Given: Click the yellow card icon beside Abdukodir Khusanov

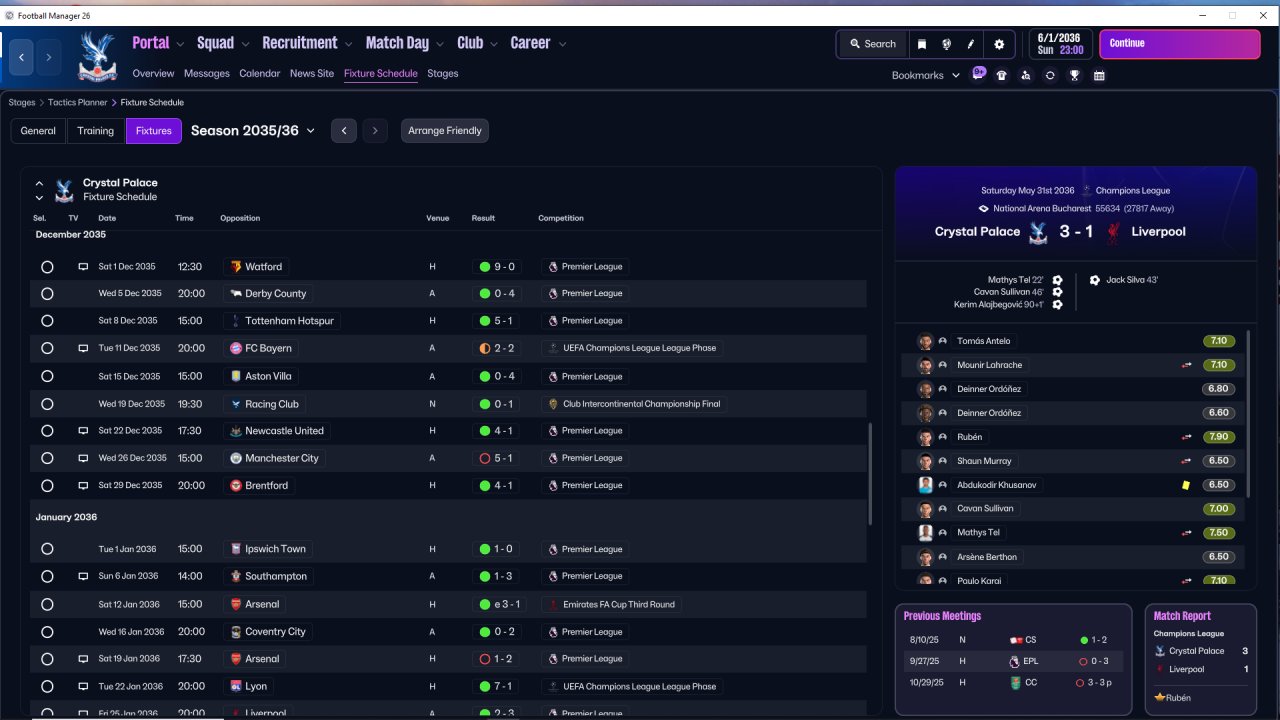Looking at the screenshot, I should (1186, 485).
